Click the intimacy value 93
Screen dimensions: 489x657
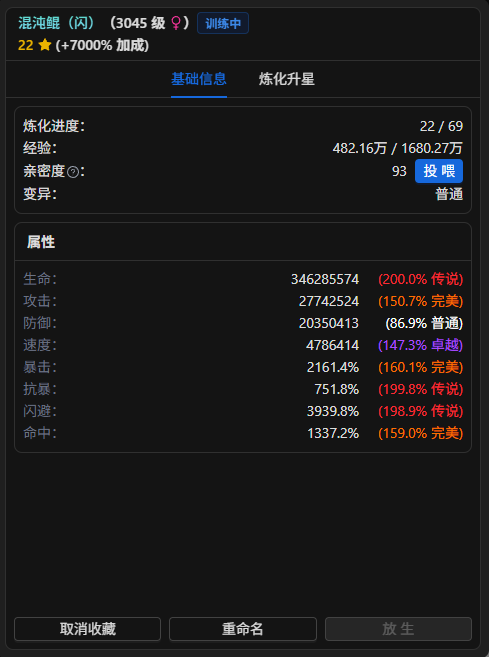pos(399,171)
